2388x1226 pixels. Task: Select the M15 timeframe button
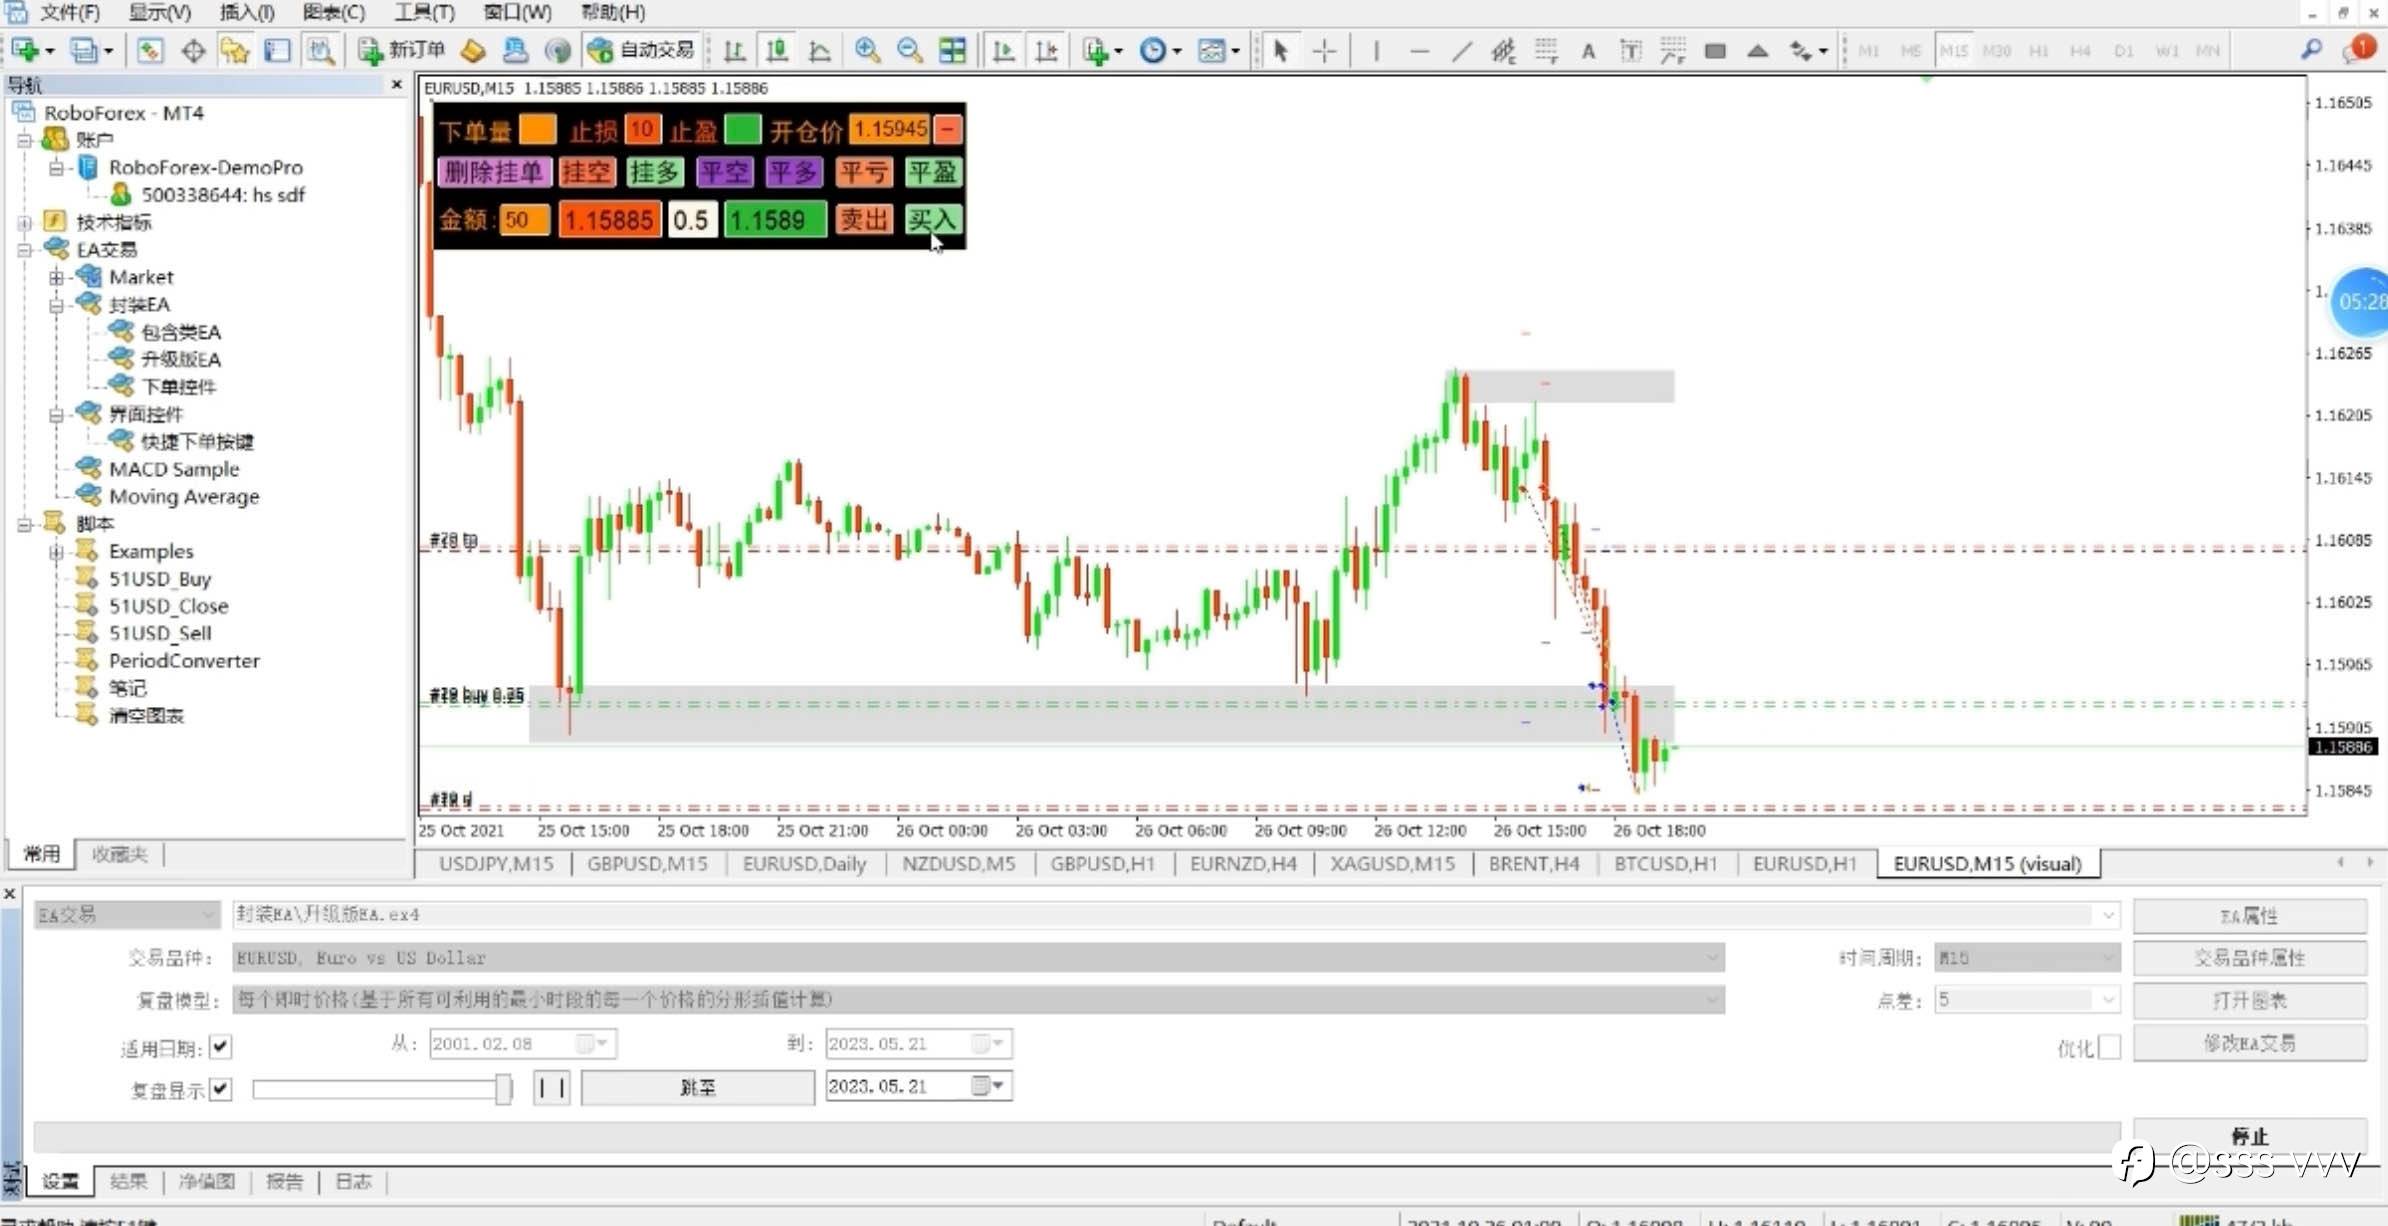click(1954, 50)
